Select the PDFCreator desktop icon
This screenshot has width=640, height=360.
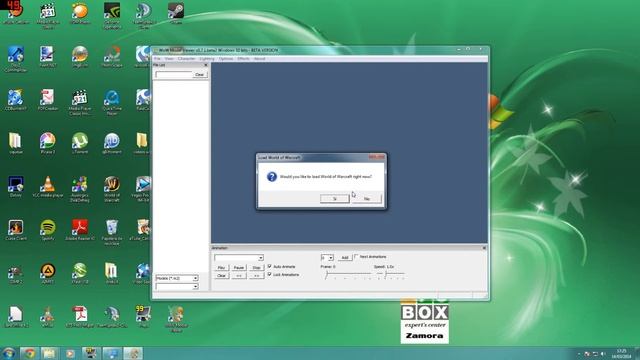[48, 100]
